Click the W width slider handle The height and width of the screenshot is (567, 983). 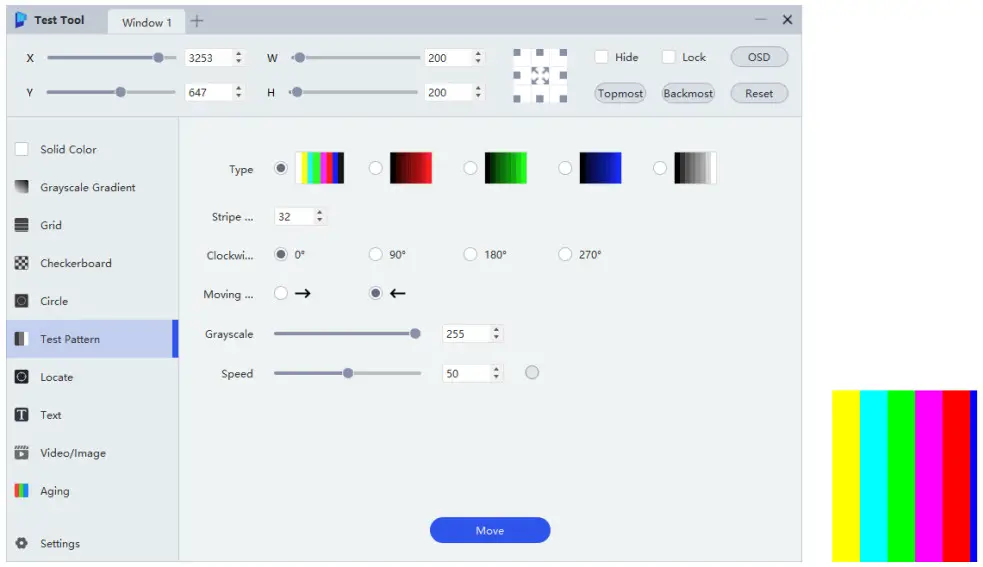(x=300, y=58)
